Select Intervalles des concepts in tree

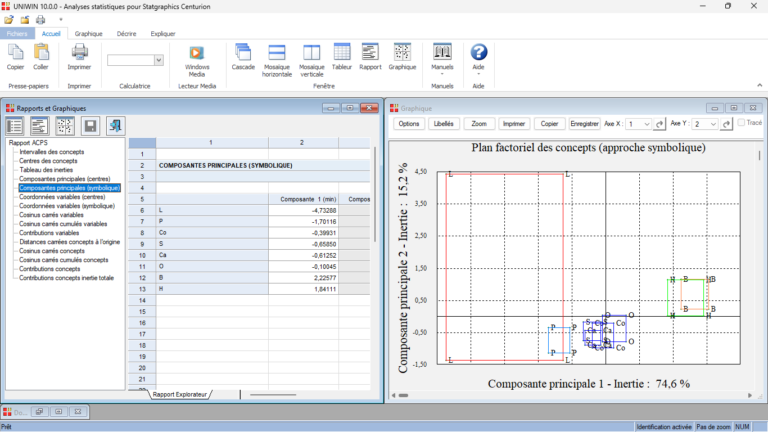pos(51,152)
